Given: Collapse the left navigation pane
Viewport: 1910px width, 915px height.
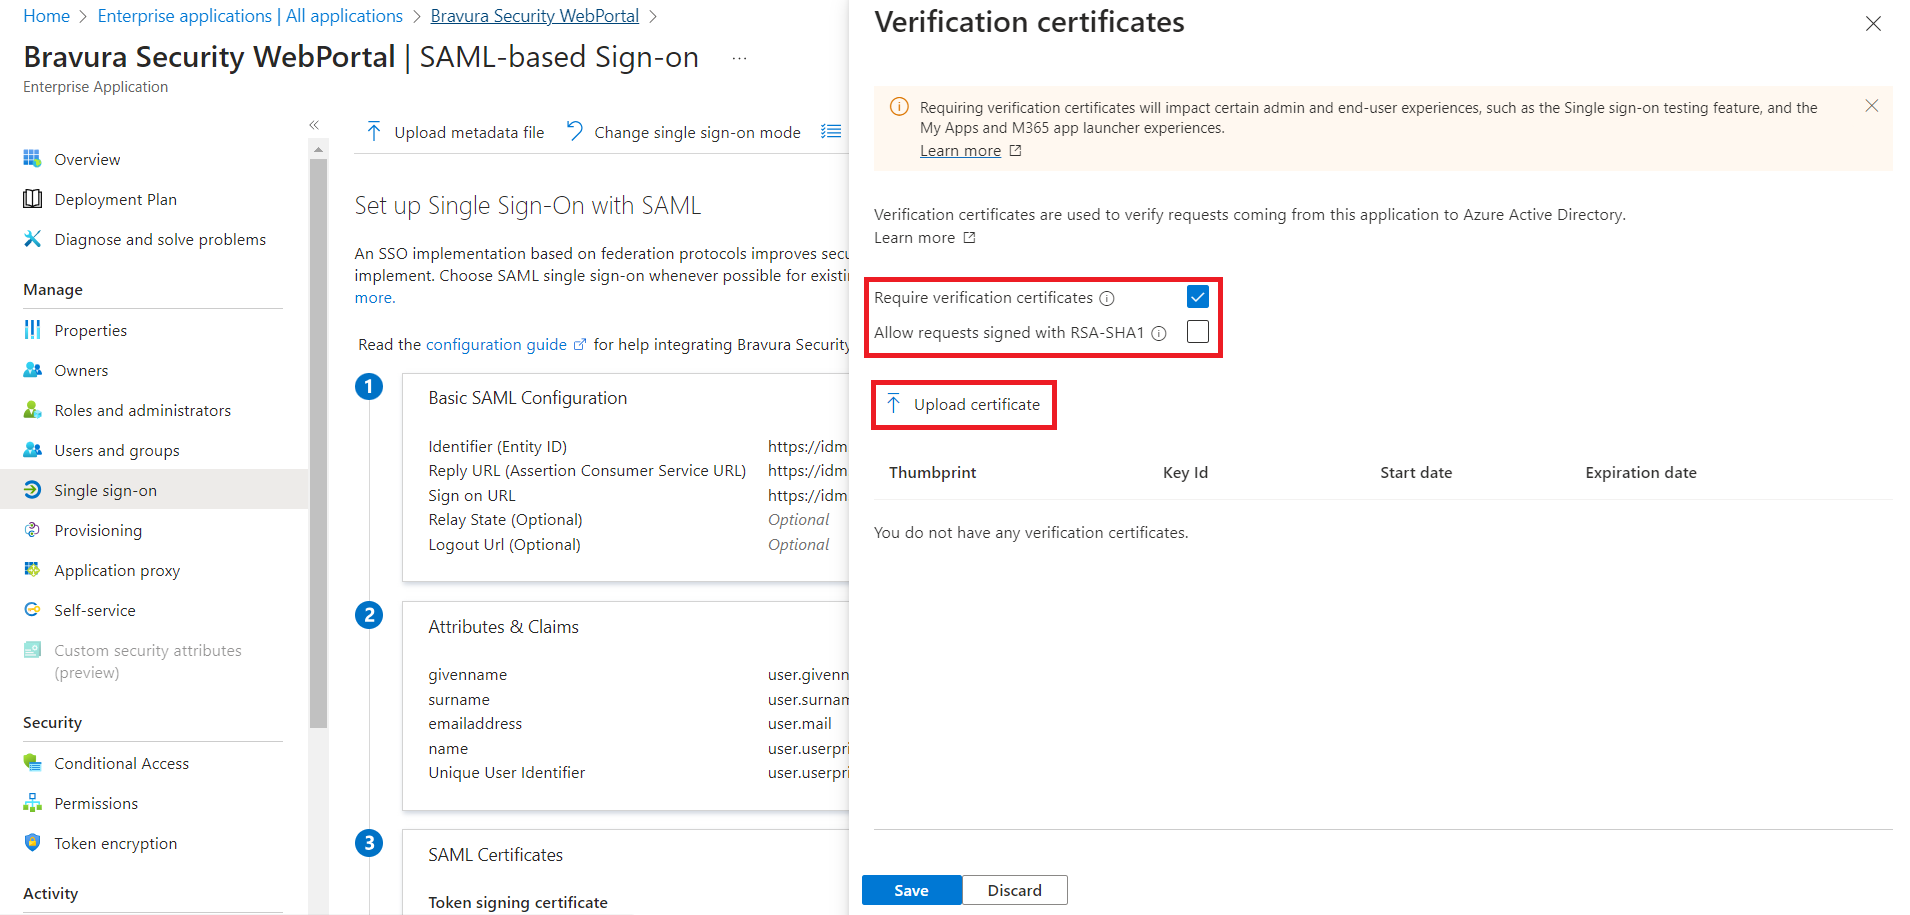Looking at the screenshot, I should [314, 124].
